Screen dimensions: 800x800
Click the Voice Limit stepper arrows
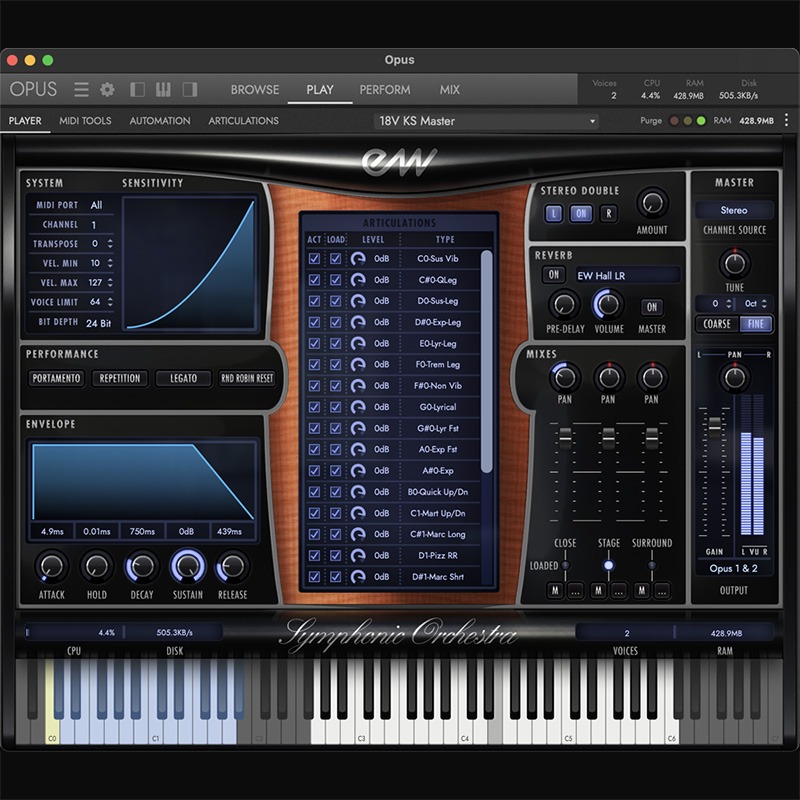(x=110, y=302)
